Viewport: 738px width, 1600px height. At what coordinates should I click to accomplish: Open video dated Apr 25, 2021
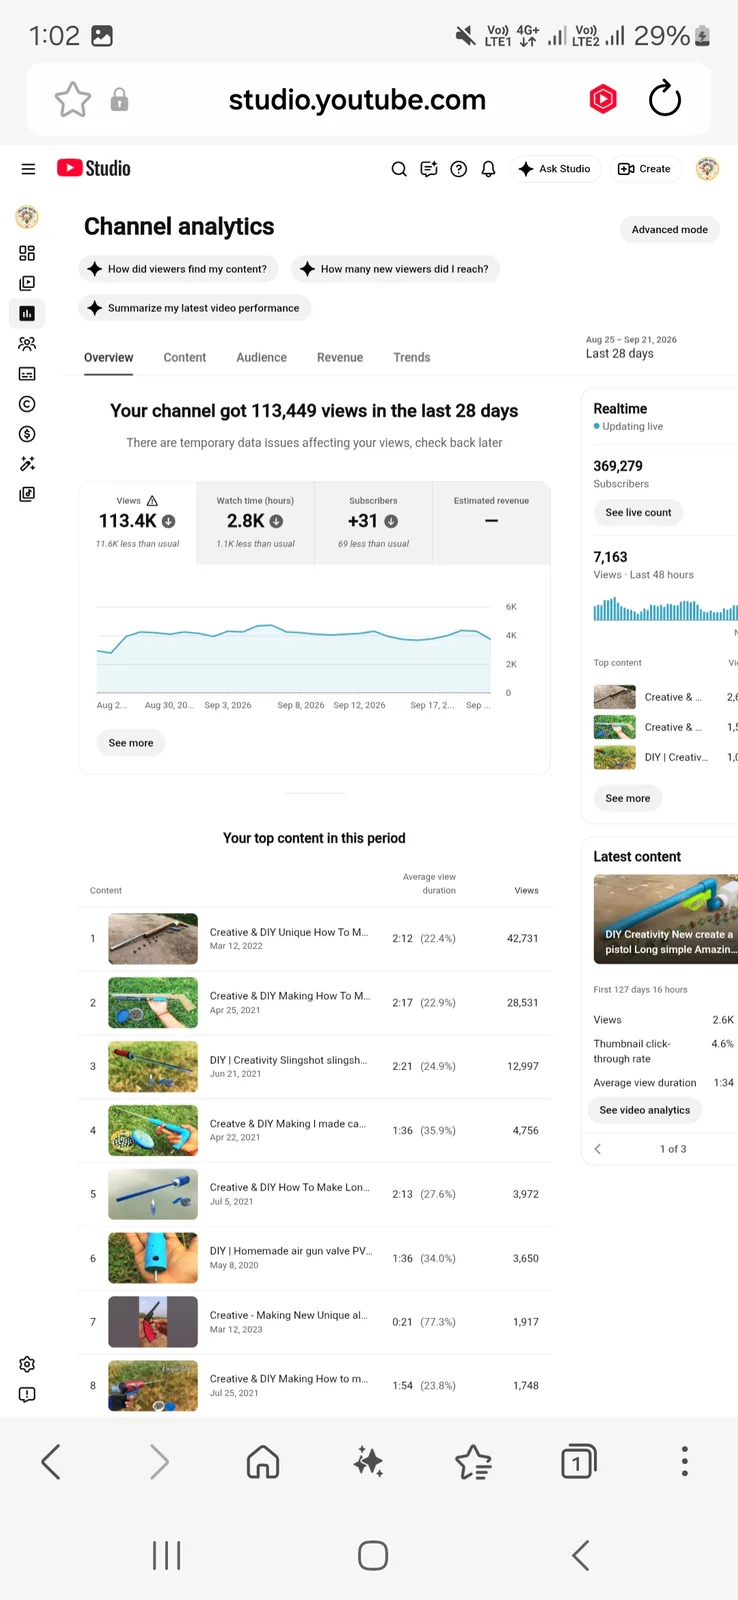coord(314,1002)
